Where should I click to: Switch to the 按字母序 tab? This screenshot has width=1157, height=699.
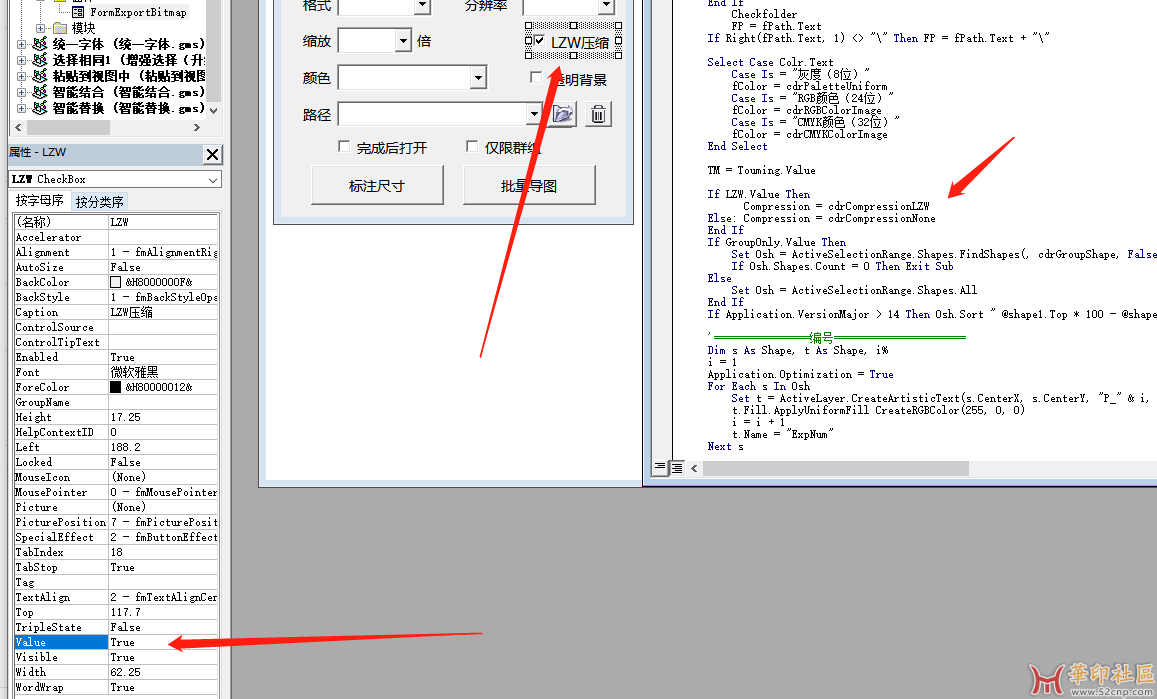[x=40, y=201]
